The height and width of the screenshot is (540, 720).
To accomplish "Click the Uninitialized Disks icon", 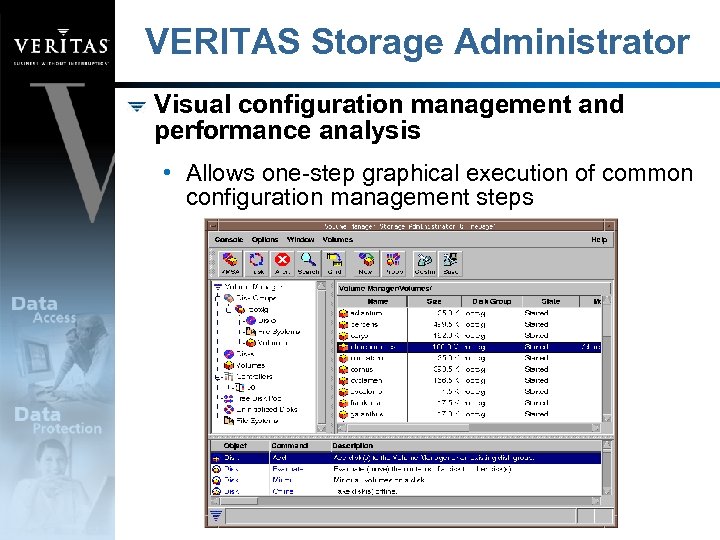I will [228, 410].
